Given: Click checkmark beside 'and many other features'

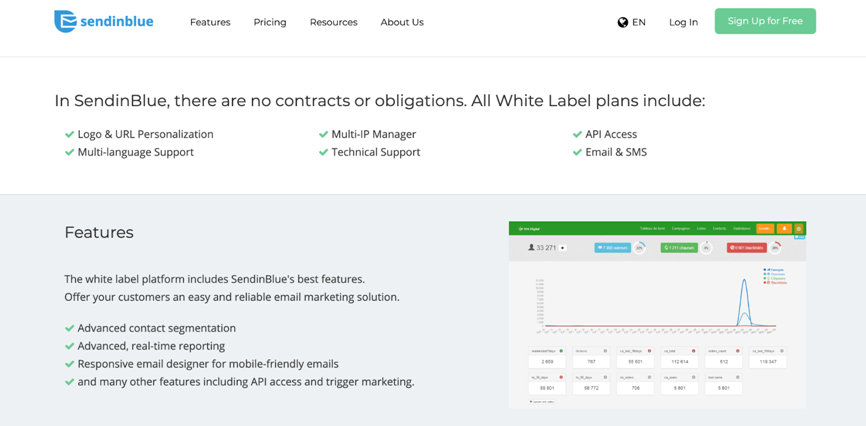Looking at the screenshot, I should click(70, 382).
